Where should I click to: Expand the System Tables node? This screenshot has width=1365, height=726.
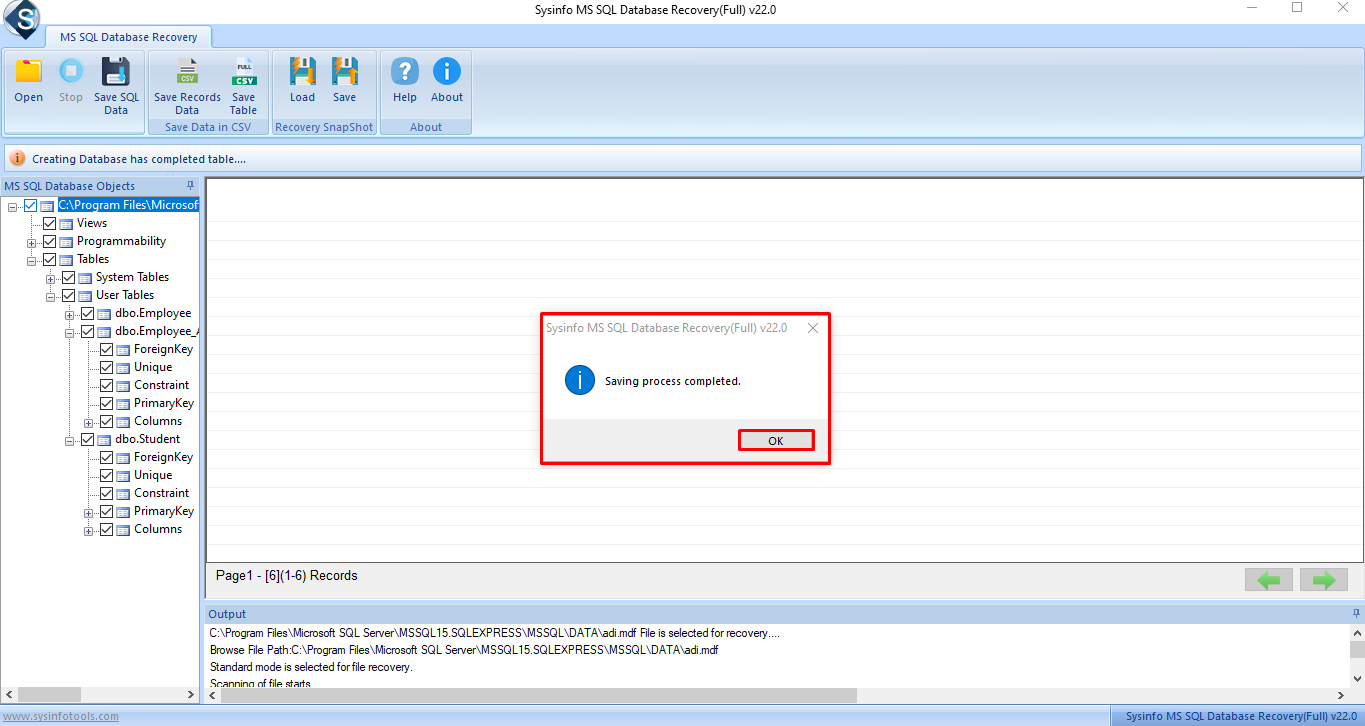pos(51,278)
